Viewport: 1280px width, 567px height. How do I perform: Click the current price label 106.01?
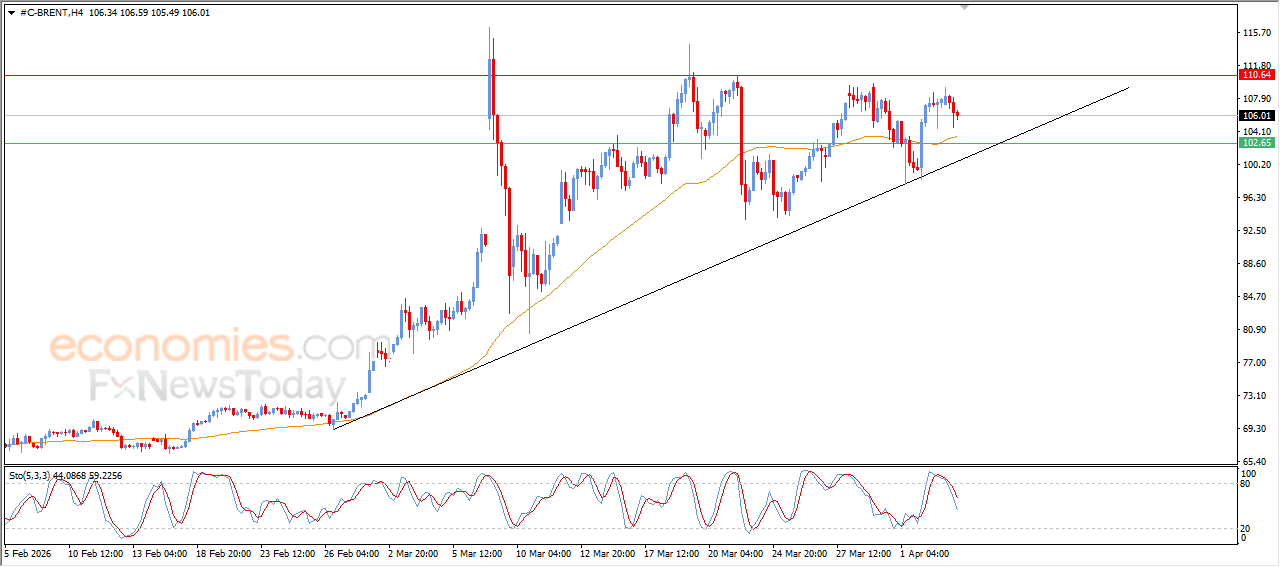1256,116
